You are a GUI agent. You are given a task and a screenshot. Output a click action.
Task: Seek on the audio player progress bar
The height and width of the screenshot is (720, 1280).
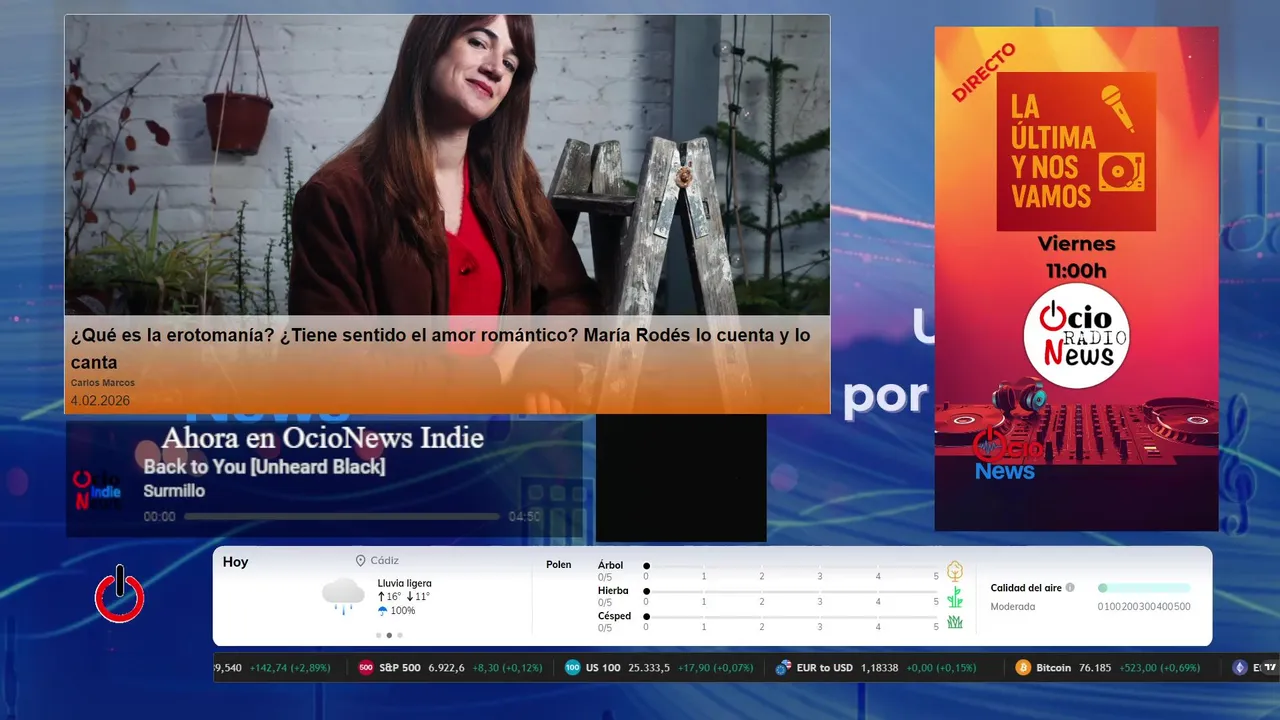(341, 517)
